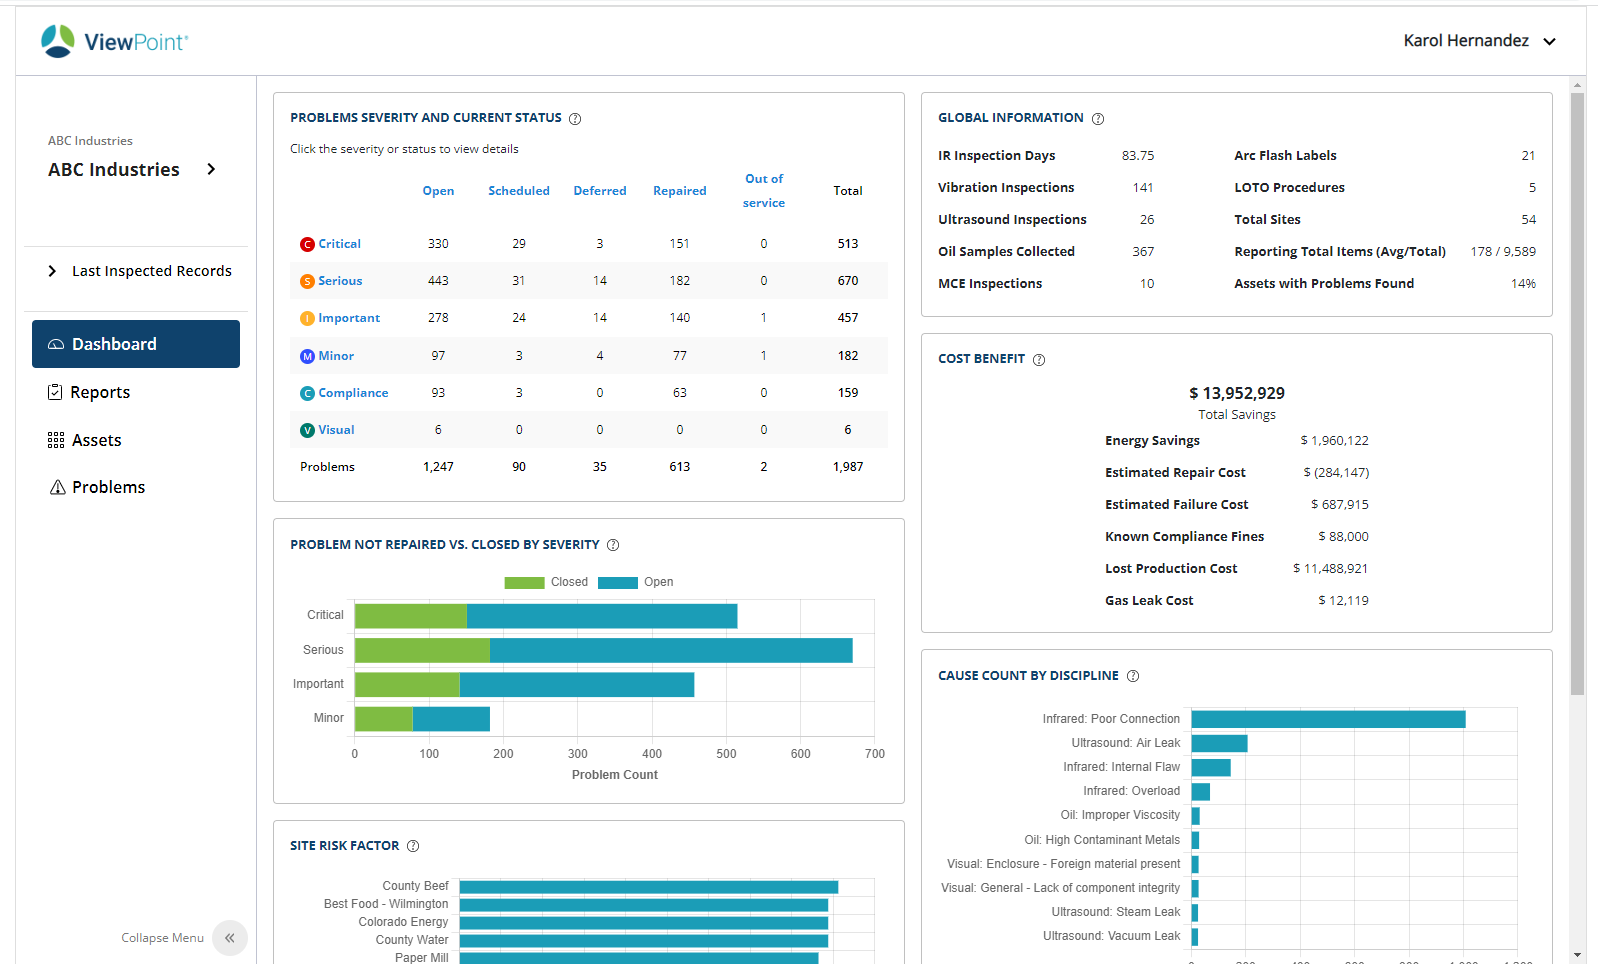This screenshot has width=1598, height=964.
Task: Click help icon beside Problems Severity title
Action: [x=575, y=119]
